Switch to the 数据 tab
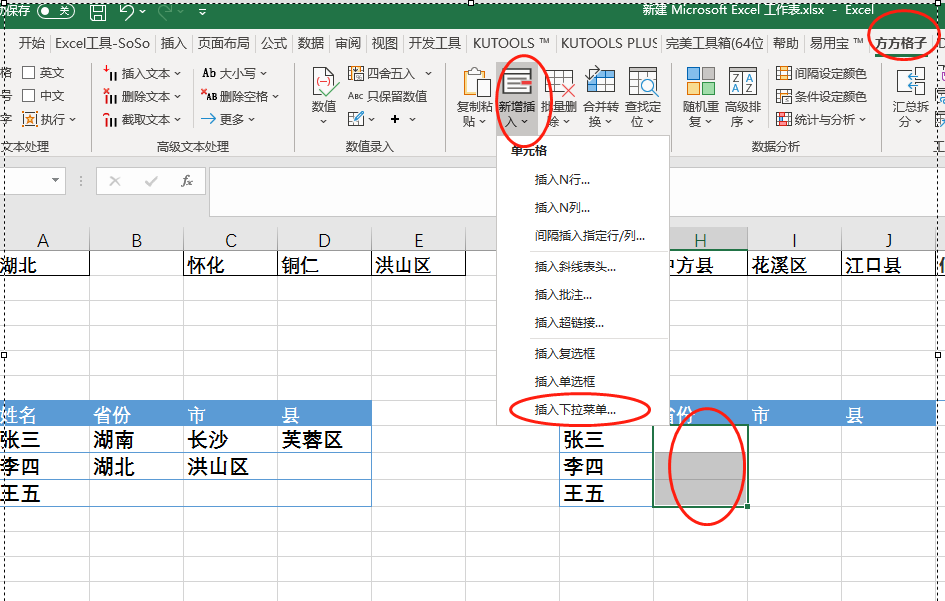Screen dimensions: 945x601 [311, 43]
